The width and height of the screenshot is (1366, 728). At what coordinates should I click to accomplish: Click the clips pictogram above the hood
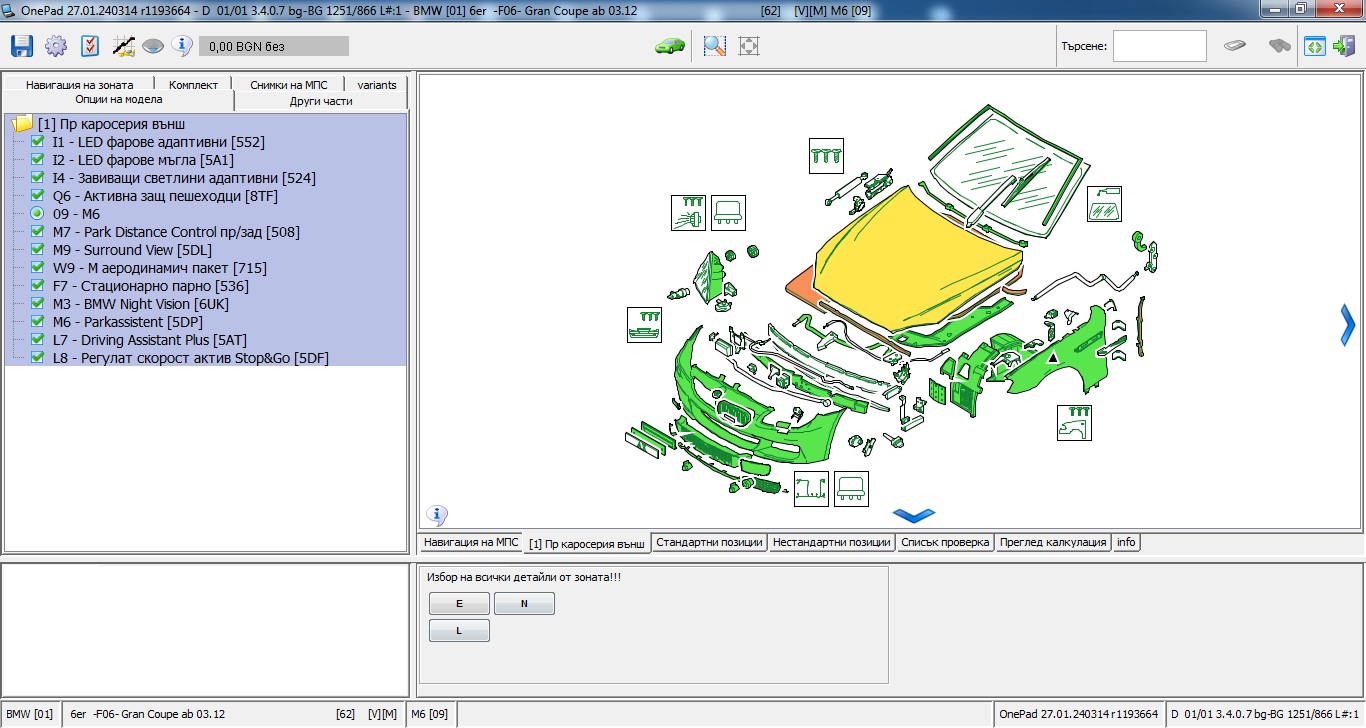826,156
